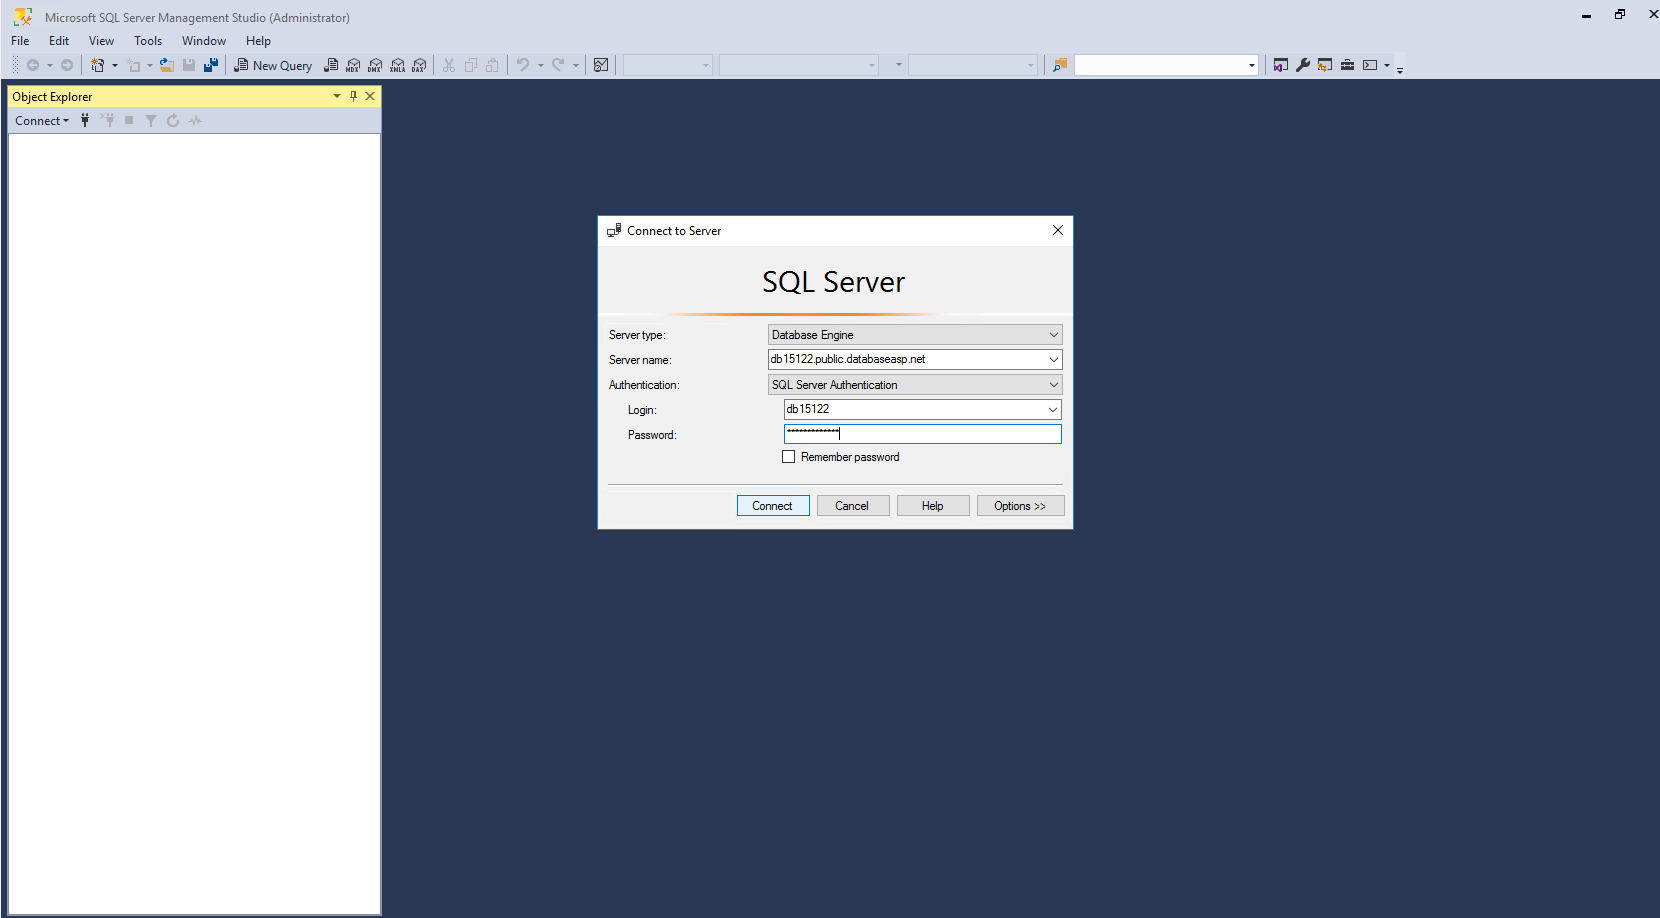Open the Properties wrench icon
Image resolution: width=1660 pixels, height=918 pixels.
(x=1302, y=65)
